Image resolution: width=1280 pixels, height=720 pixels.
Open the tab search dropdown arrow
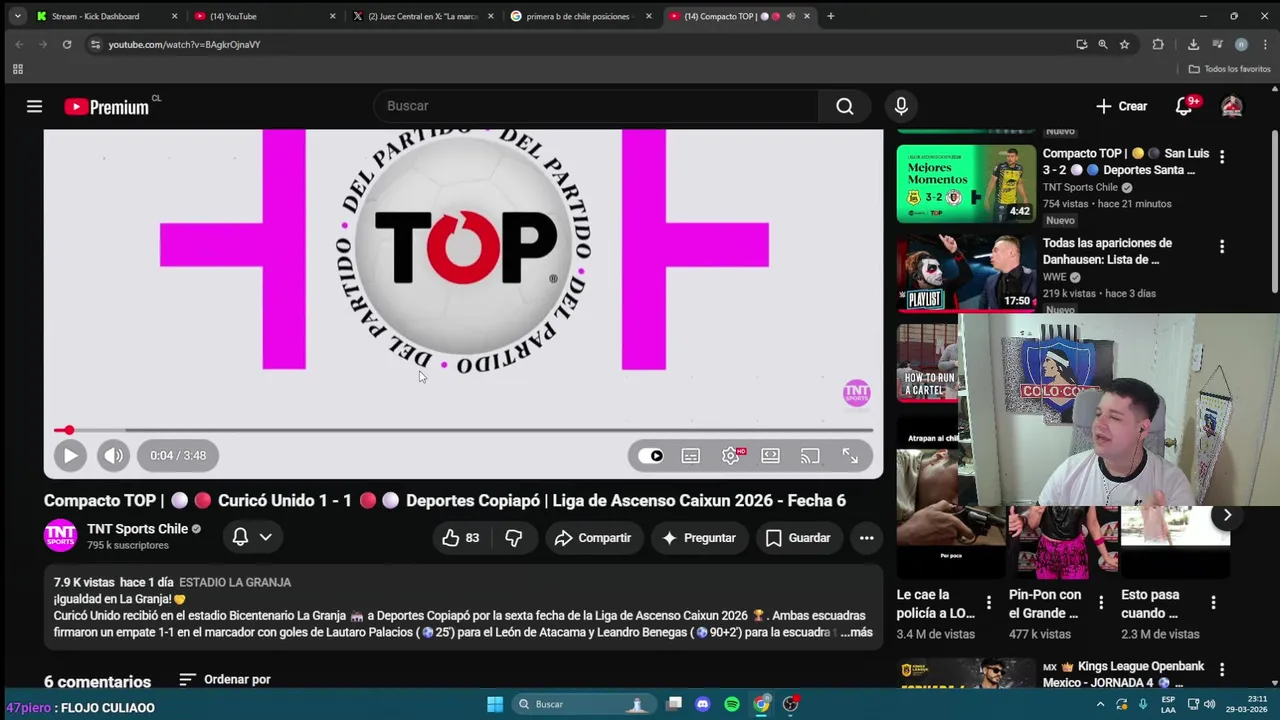coord(17,16)
